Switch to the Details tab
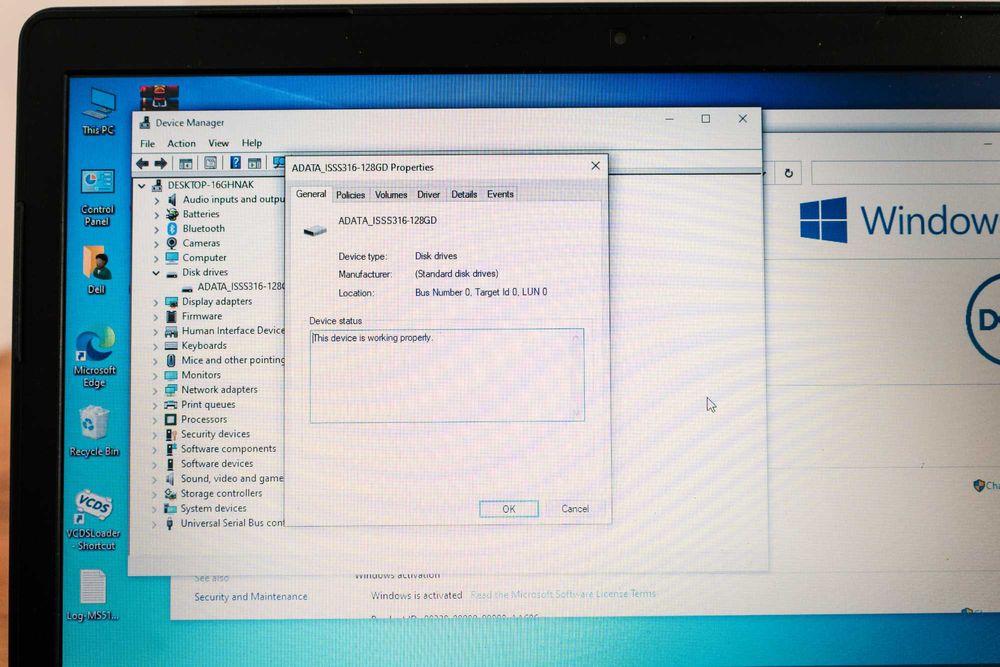 click(464, 194)
